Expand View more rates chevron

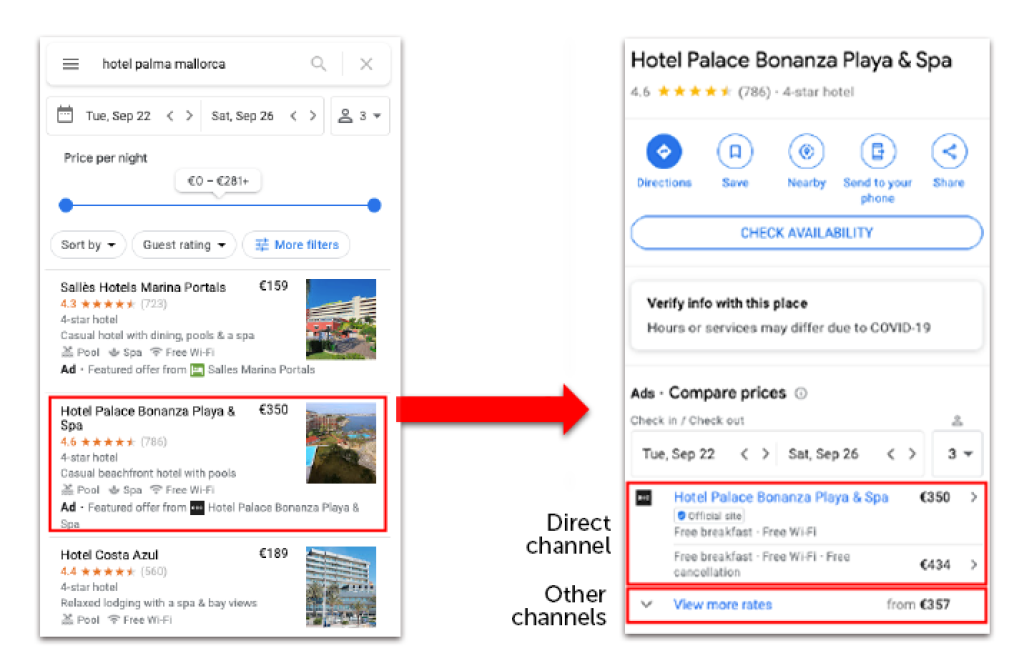point(646,604)
